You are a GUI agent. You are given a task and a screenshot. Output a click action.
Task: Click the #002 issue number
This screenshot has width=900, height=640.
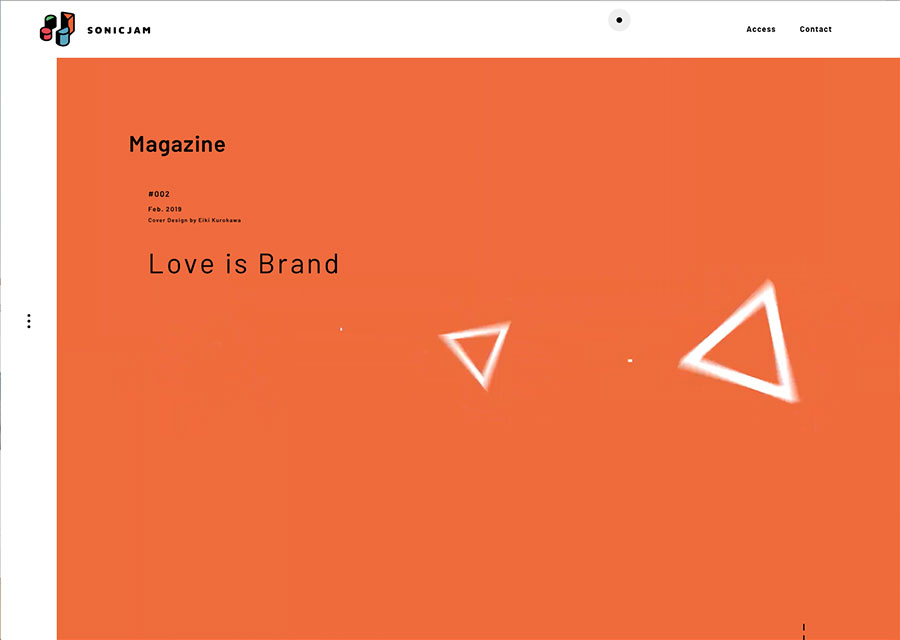(159, 194)
